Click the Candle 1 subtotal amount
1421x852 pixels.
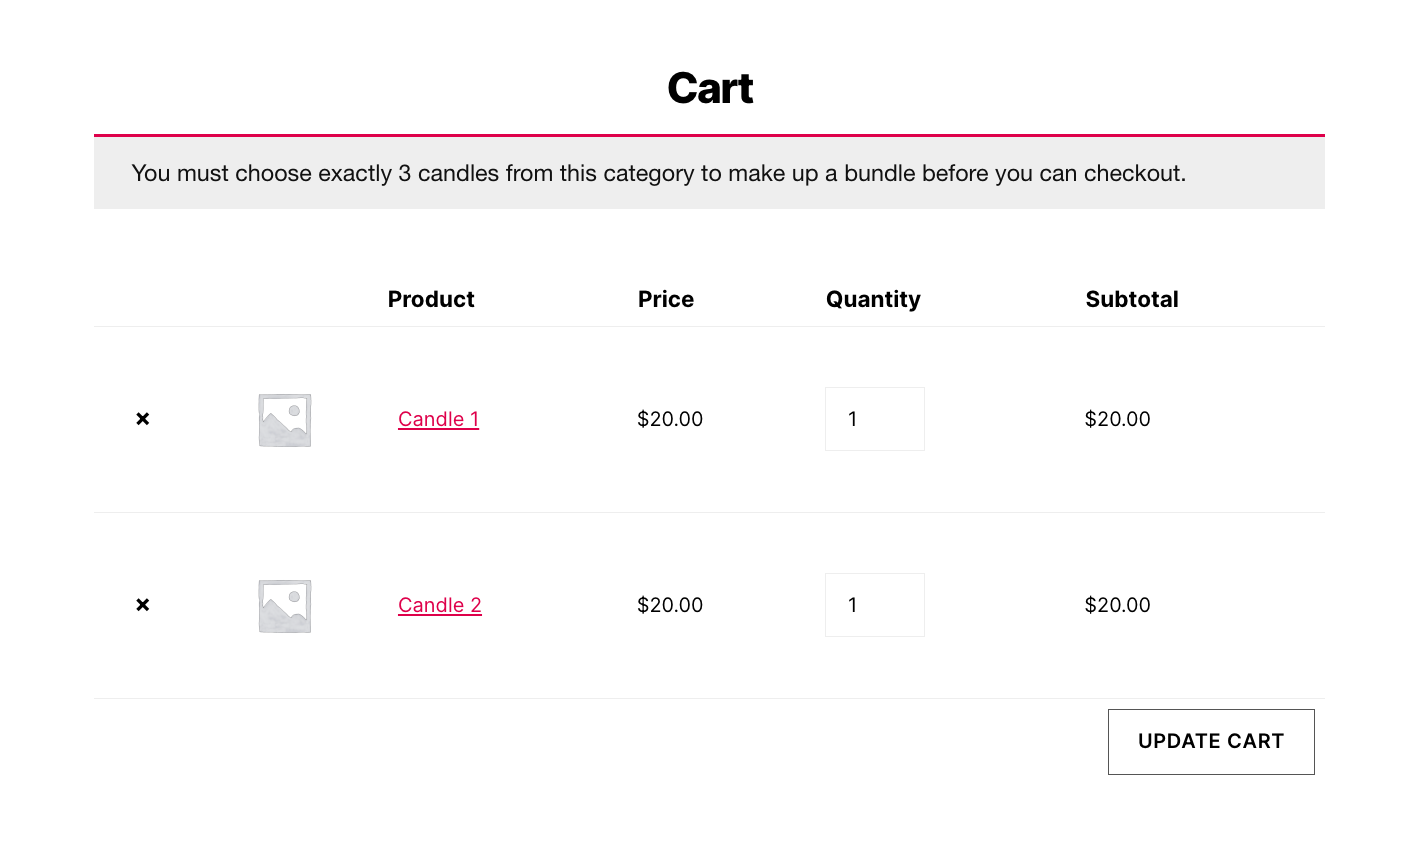click(x=1117, y=419)
